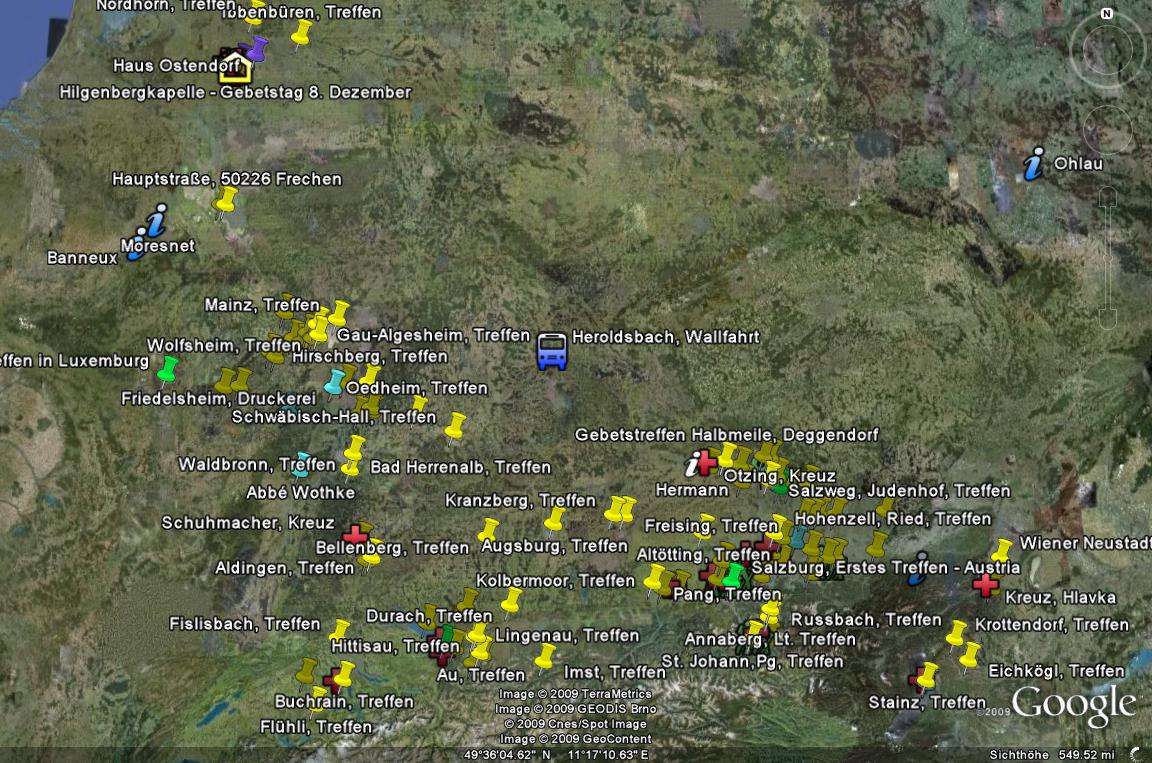Click the Look joystick navigation ring
The image size is (1152, 763).
point(1107,50)
